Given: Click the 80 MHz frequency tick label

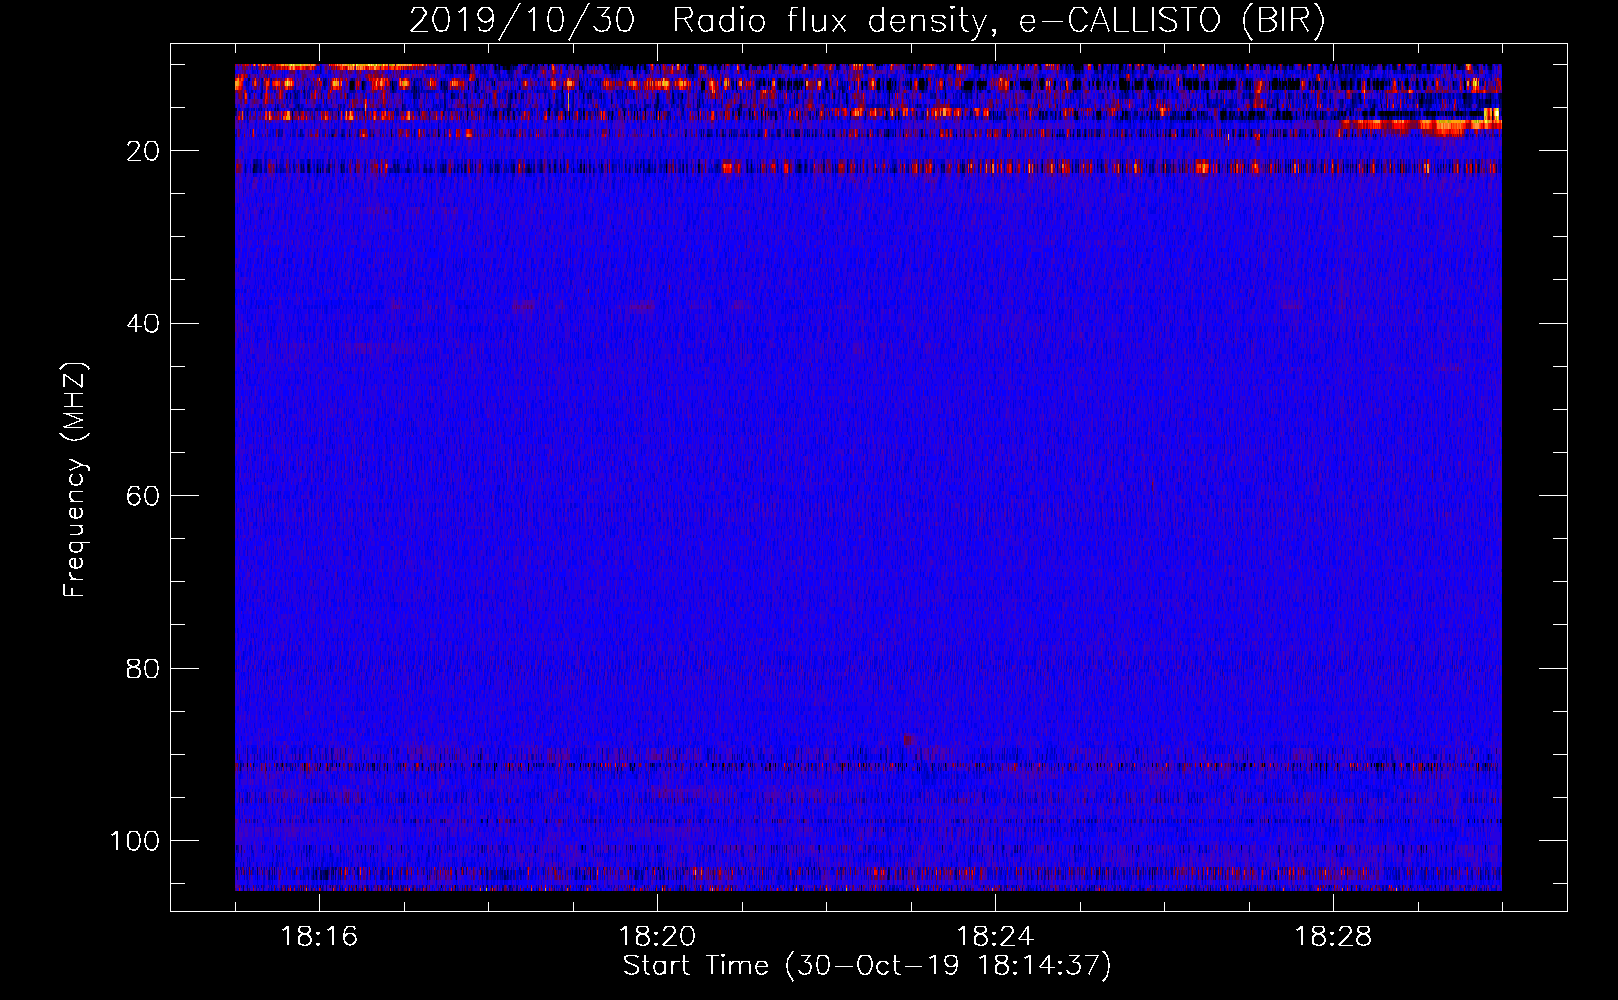Looking at the screenshot, I should click(x=143, y=668).
